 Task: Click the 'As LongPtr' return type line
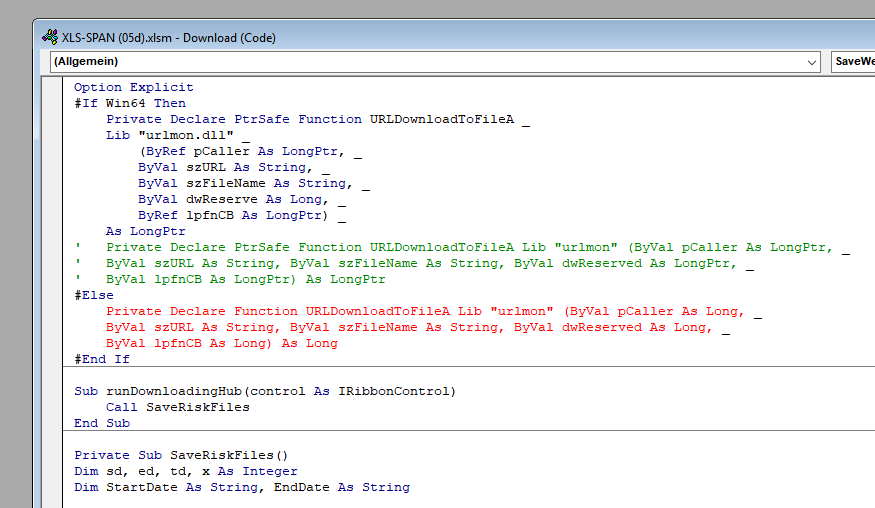tap(146, 231)
